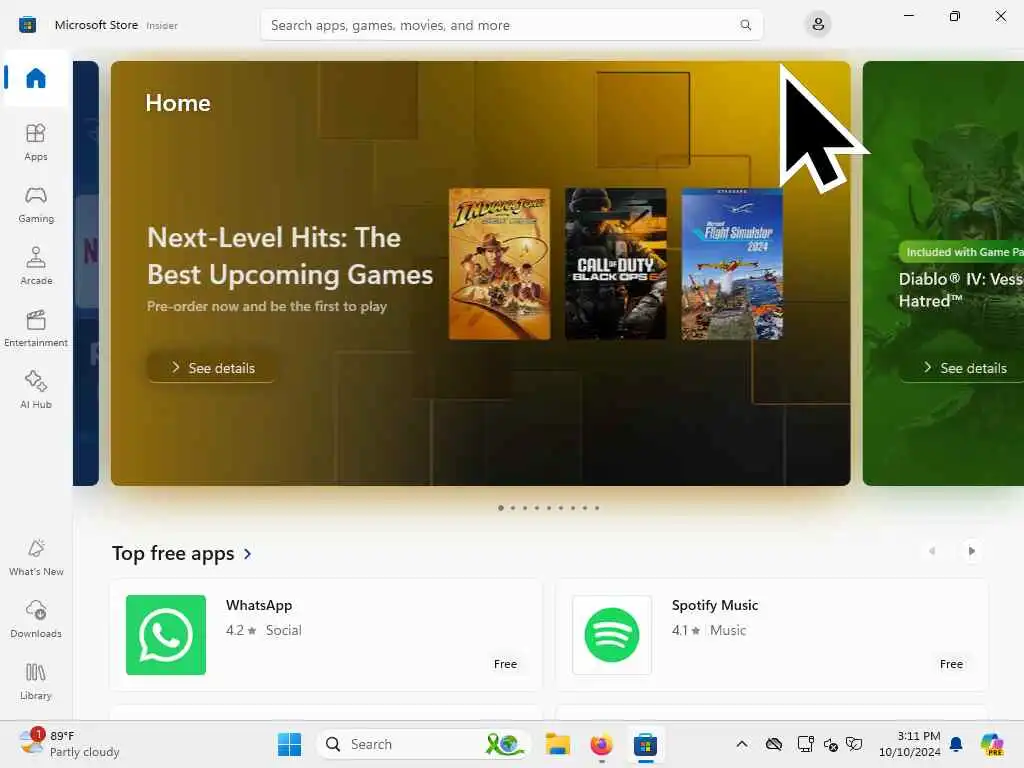
Task: Open Call of Duty Black Ops cover
Action: point(616,264)
